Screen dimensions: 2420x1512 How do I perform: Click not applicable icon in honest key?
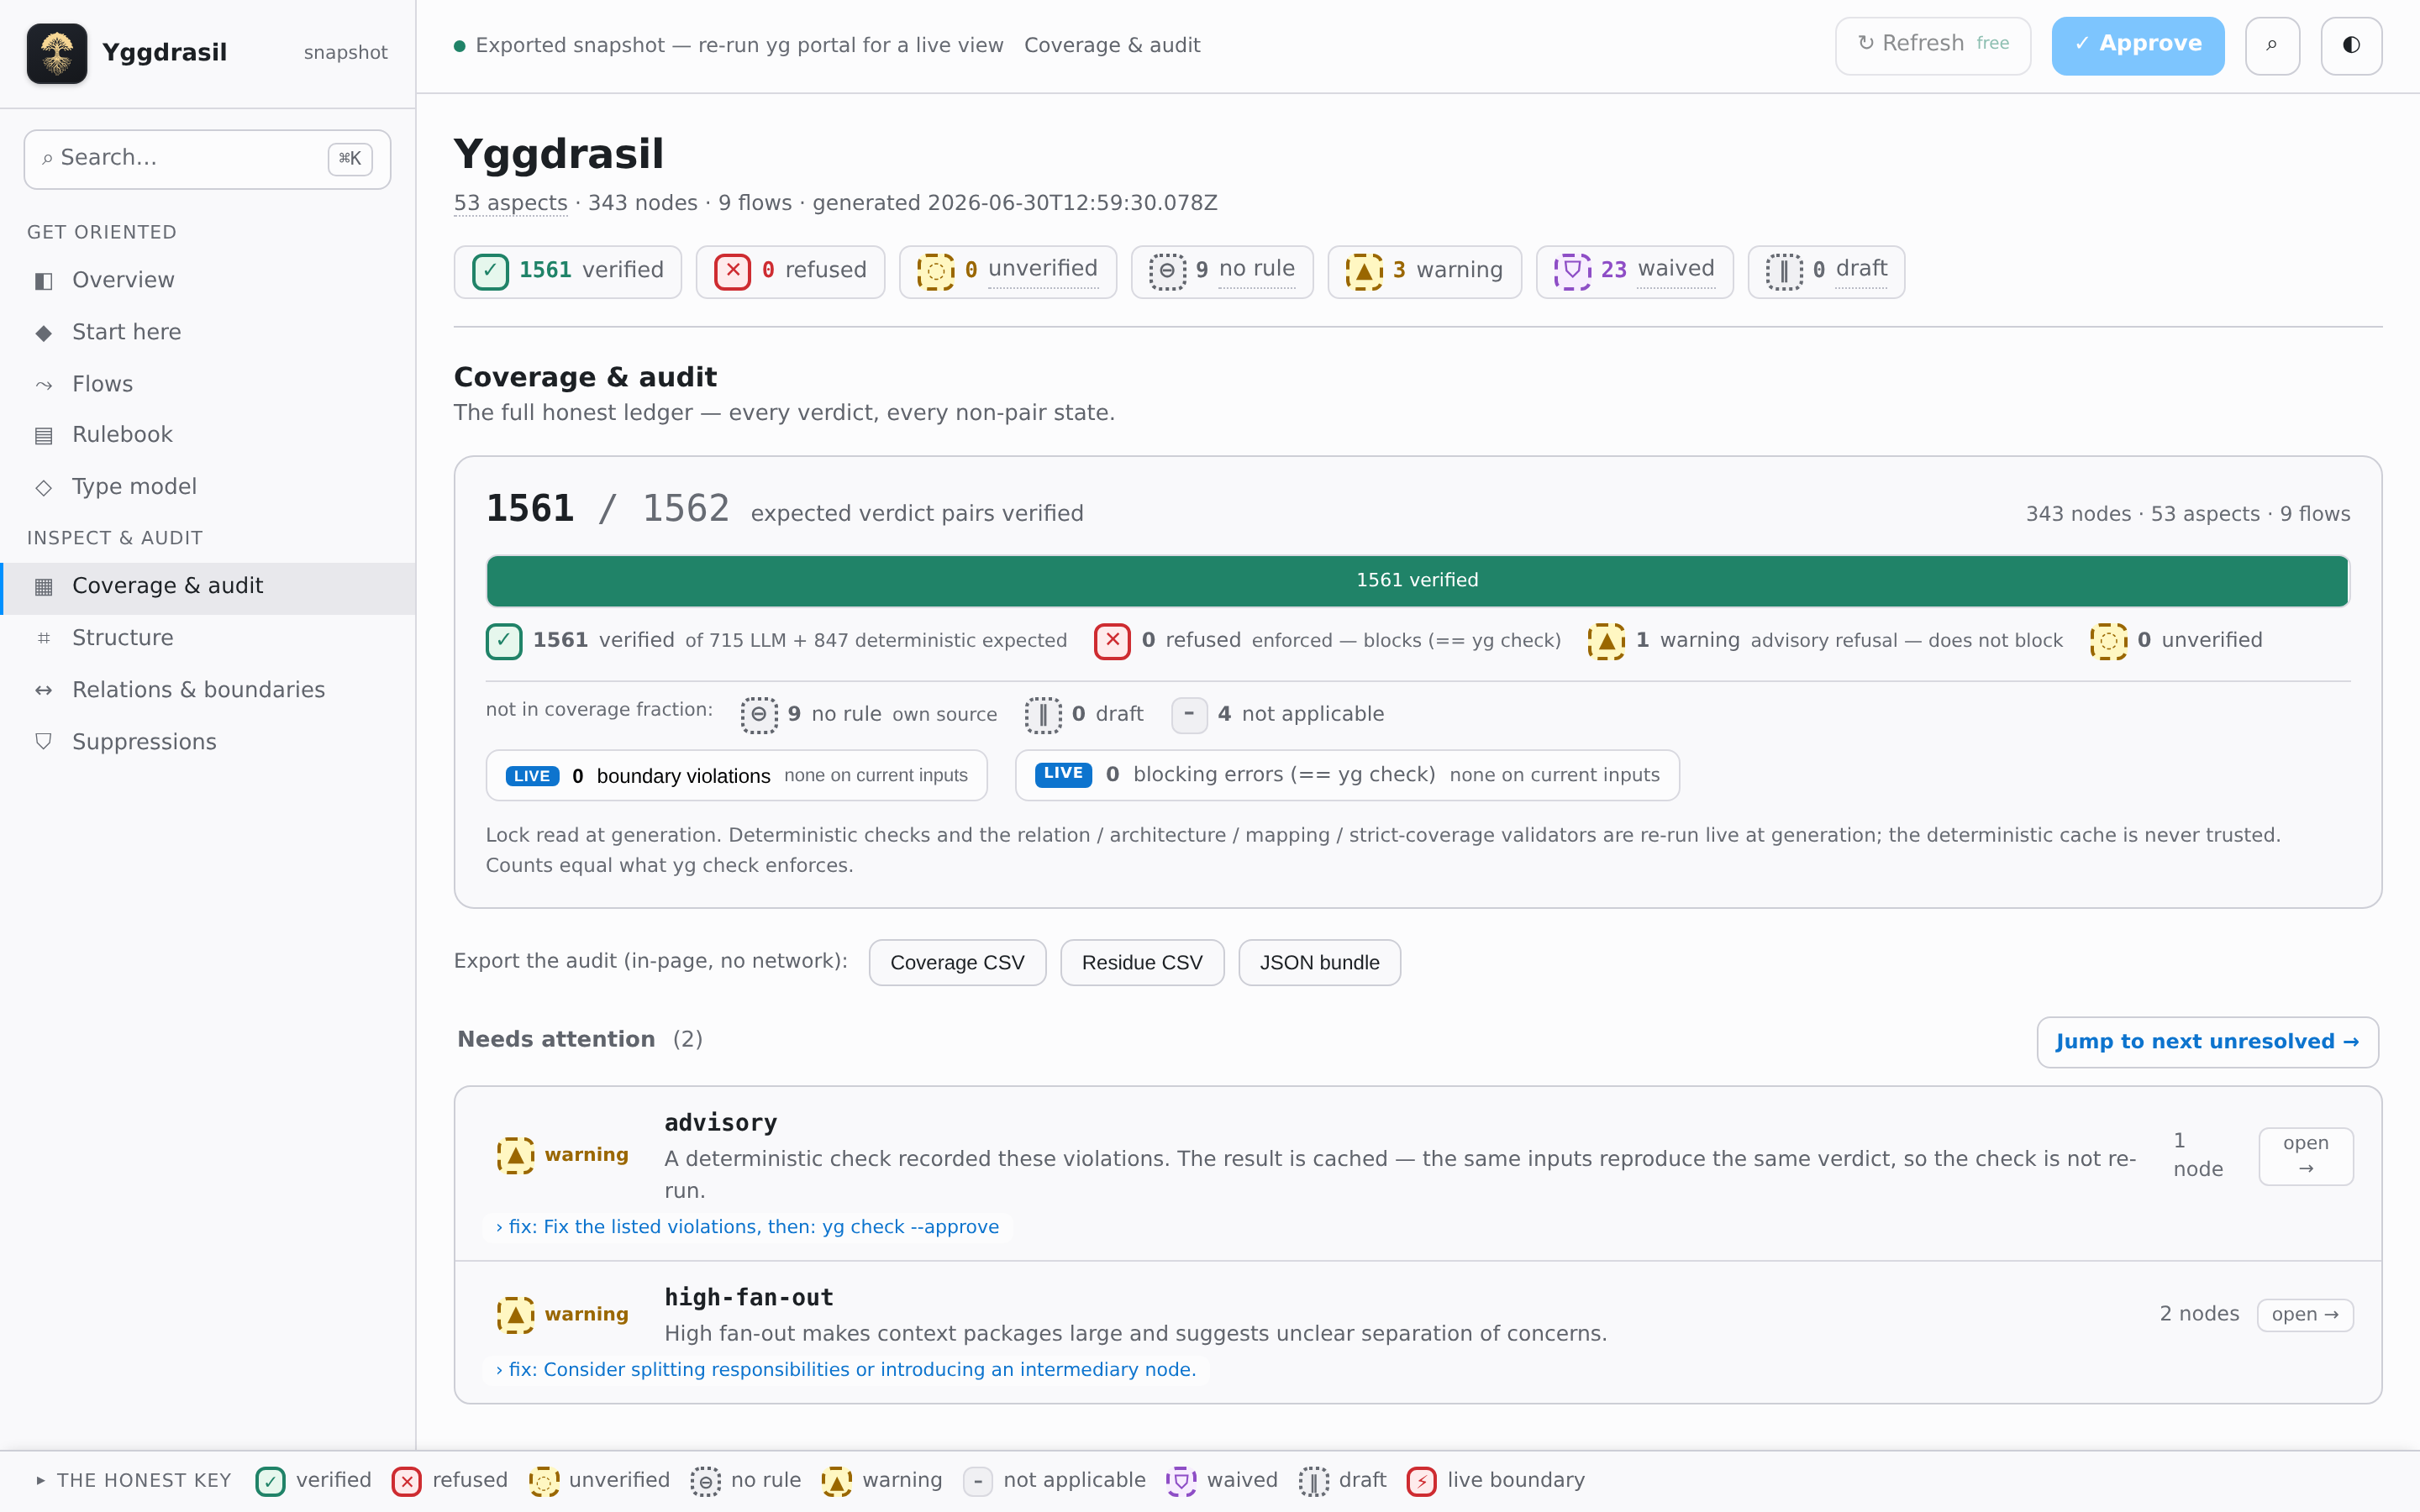point(978,1481)
